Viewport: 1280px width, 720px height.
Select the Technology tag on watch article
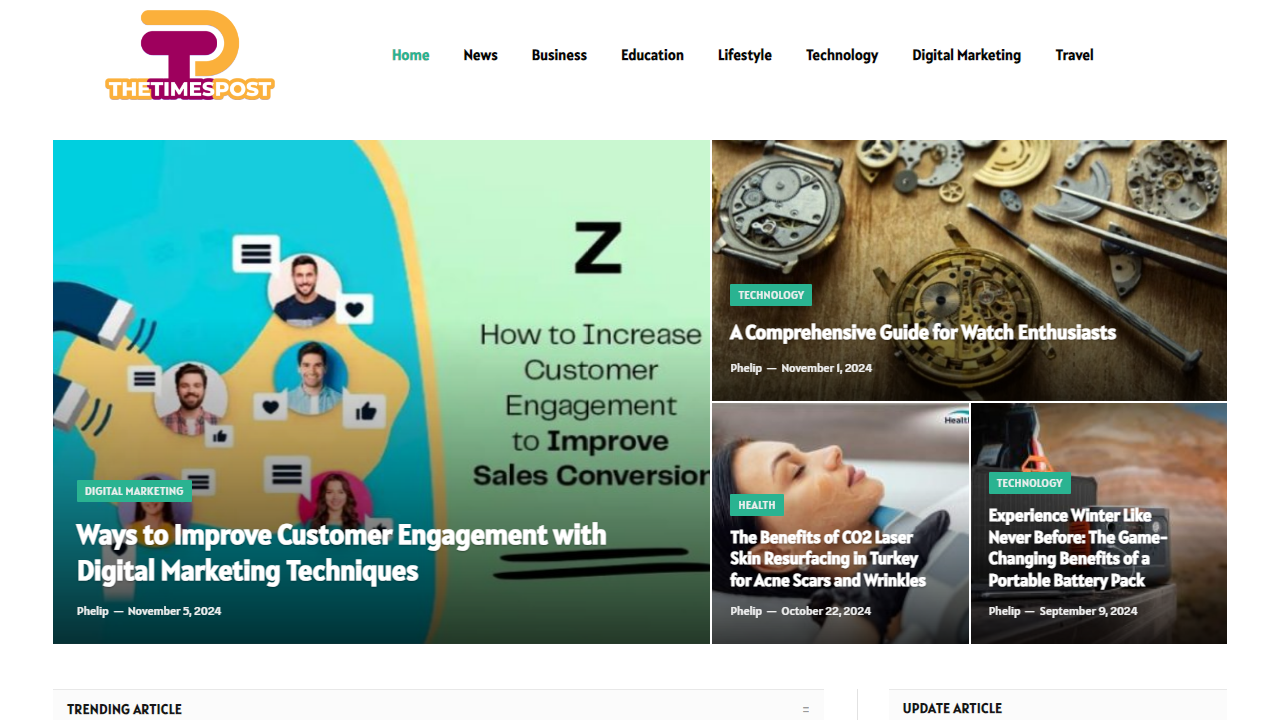(x=771, y=295)
